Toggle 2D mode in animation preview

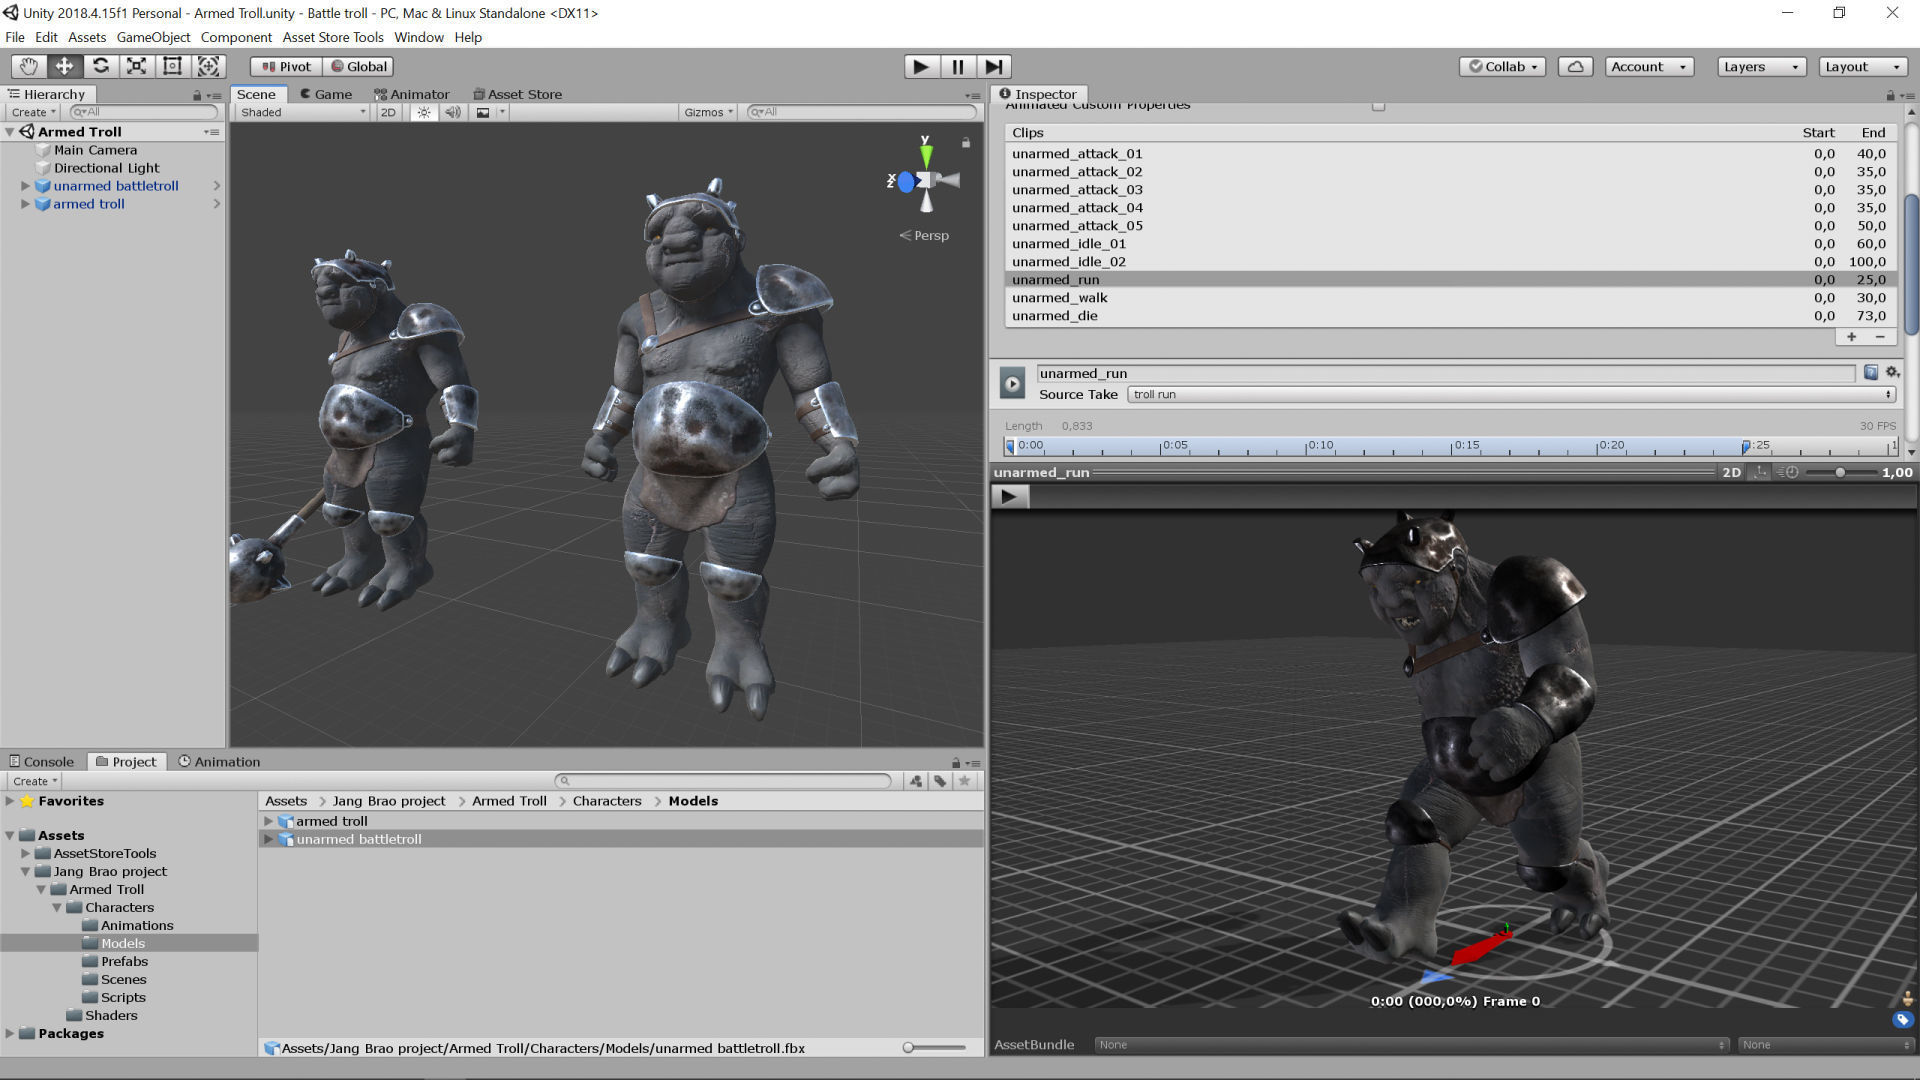[x=1732, y=472]
